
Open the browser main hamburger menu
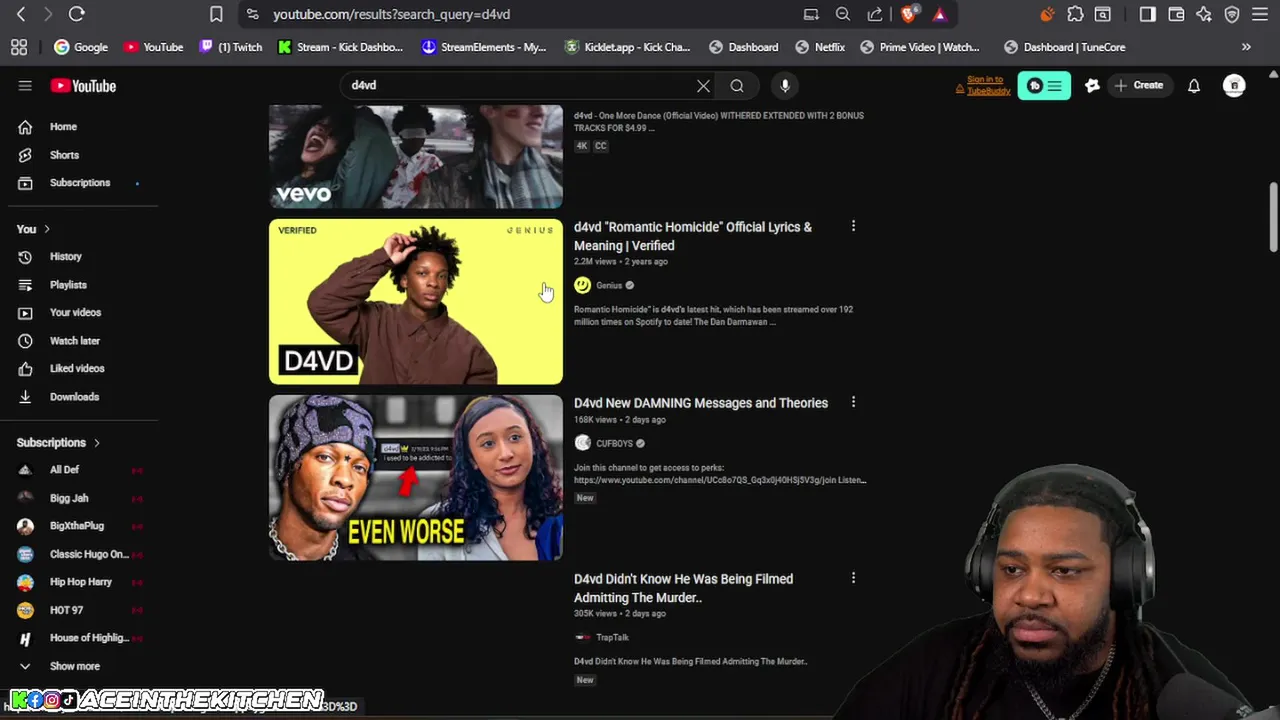click(x=1260, y=14)
